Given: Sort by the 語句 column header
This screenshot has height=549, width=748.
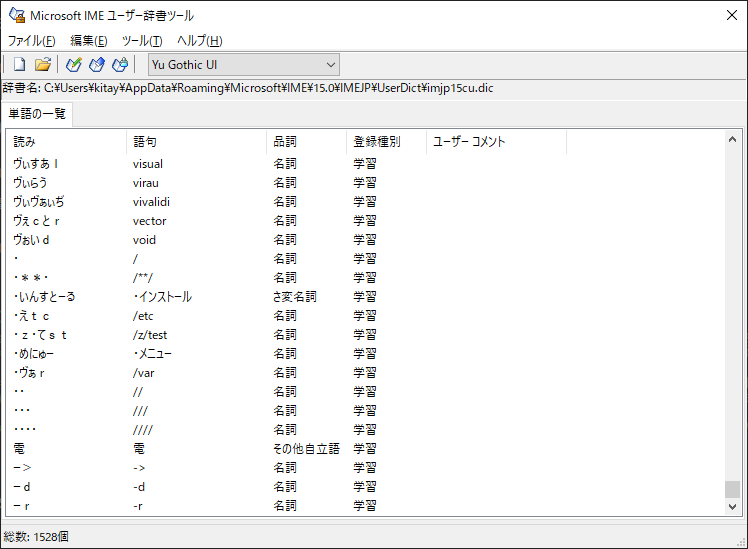Looking at the screenshot, I should click(x=197, y=142).
